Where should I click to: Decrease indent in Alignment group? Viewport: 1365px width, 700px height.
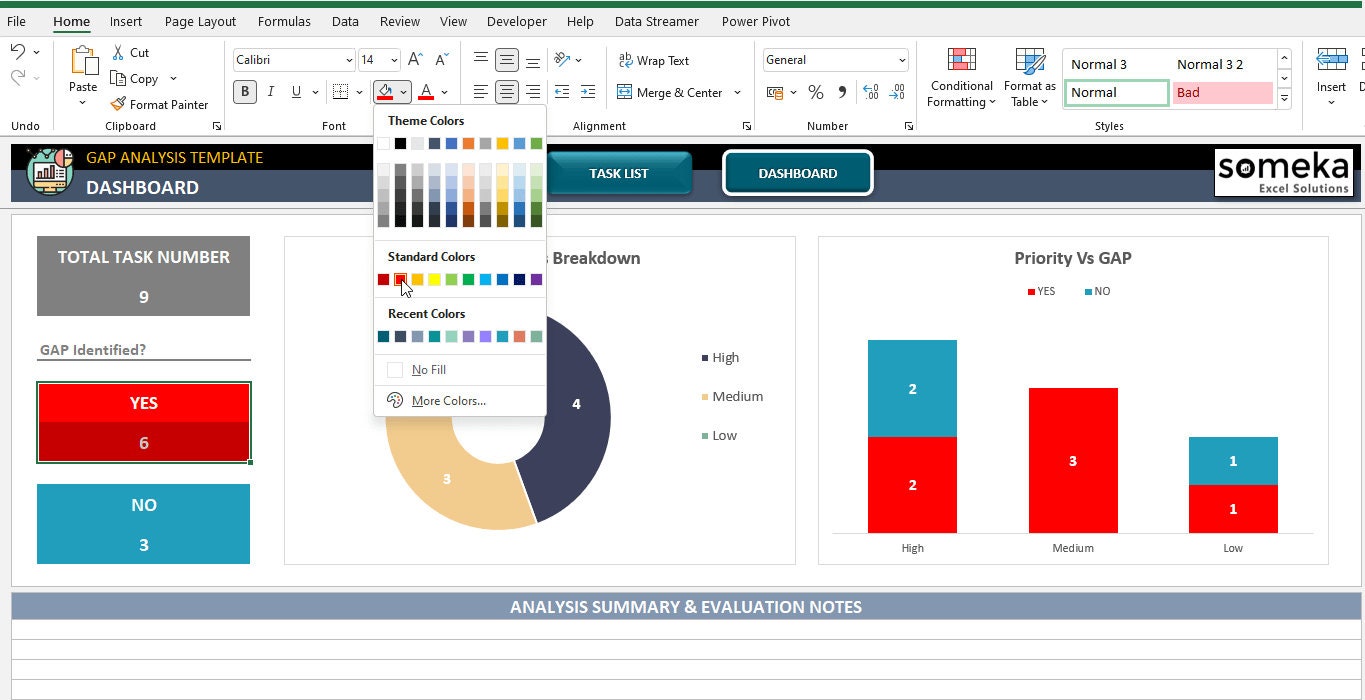(x=562, y=92)
